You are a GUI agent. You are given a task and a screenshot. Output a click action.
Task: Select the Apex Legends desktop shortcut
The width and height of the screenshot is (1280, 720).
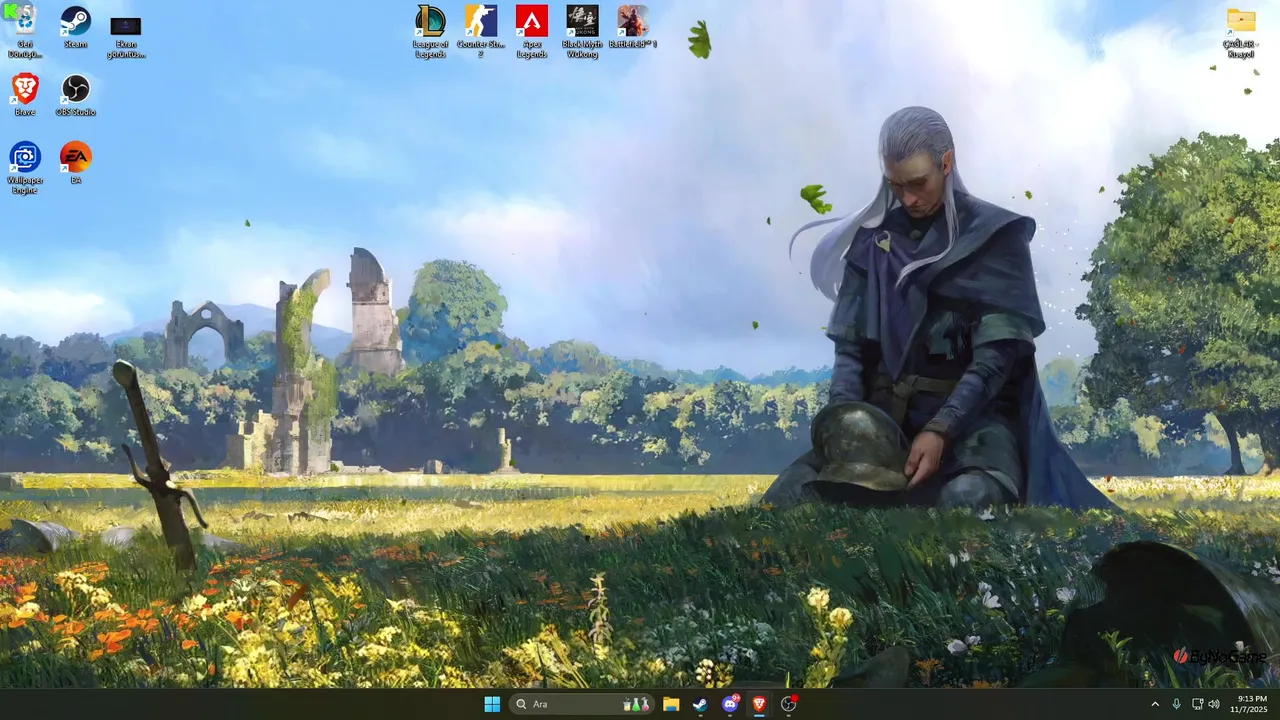click(532, 31)
